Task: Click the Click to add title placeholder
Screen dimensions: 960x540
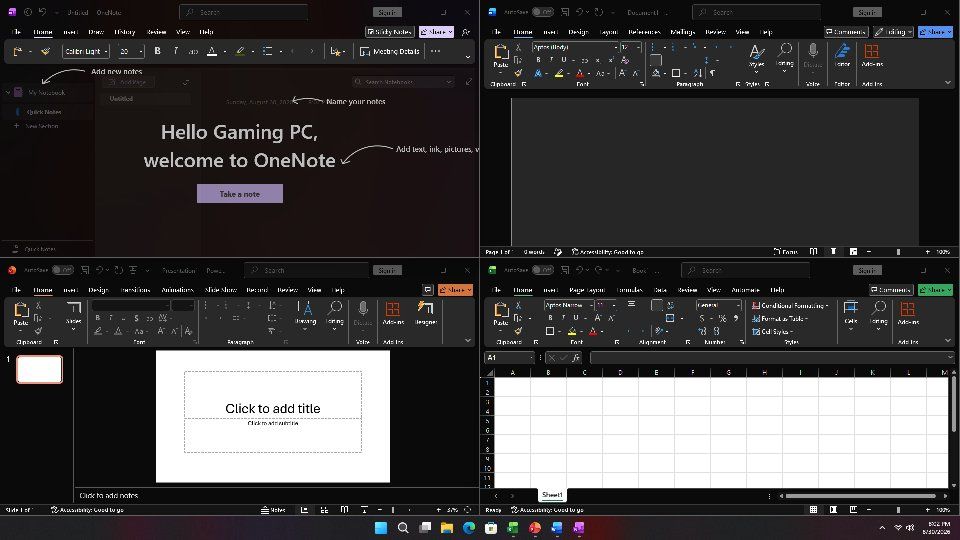Action: click(x=272, y=408)
